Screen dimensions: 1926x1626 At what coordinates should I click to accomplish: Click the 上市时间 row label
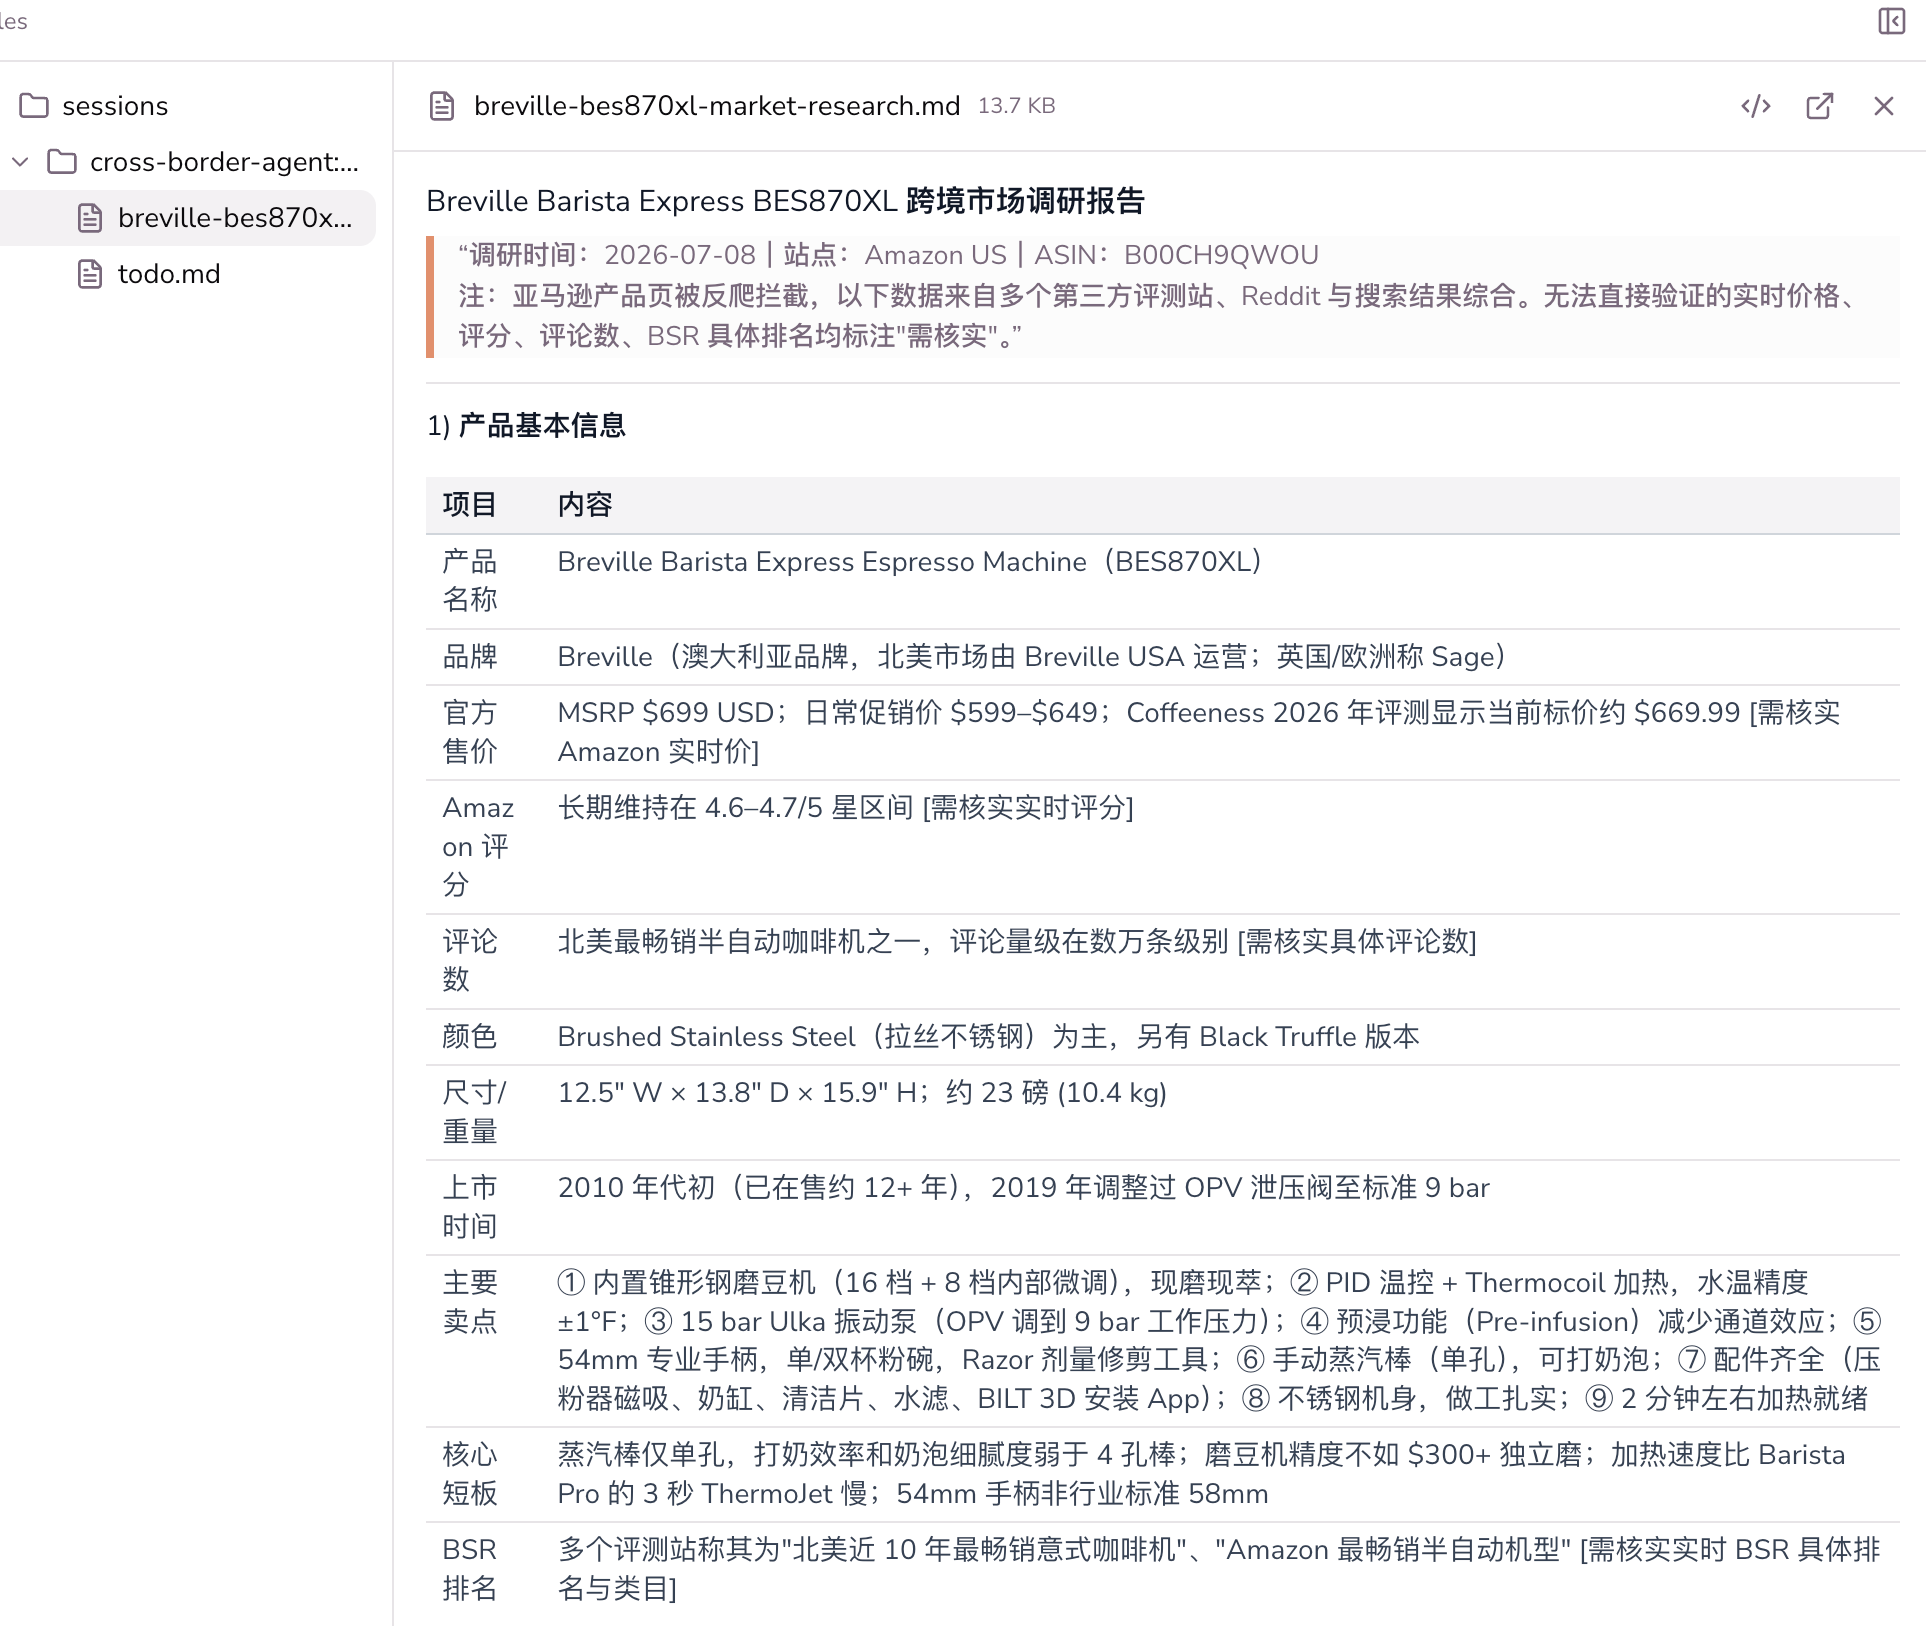[x=470, y=1207]
